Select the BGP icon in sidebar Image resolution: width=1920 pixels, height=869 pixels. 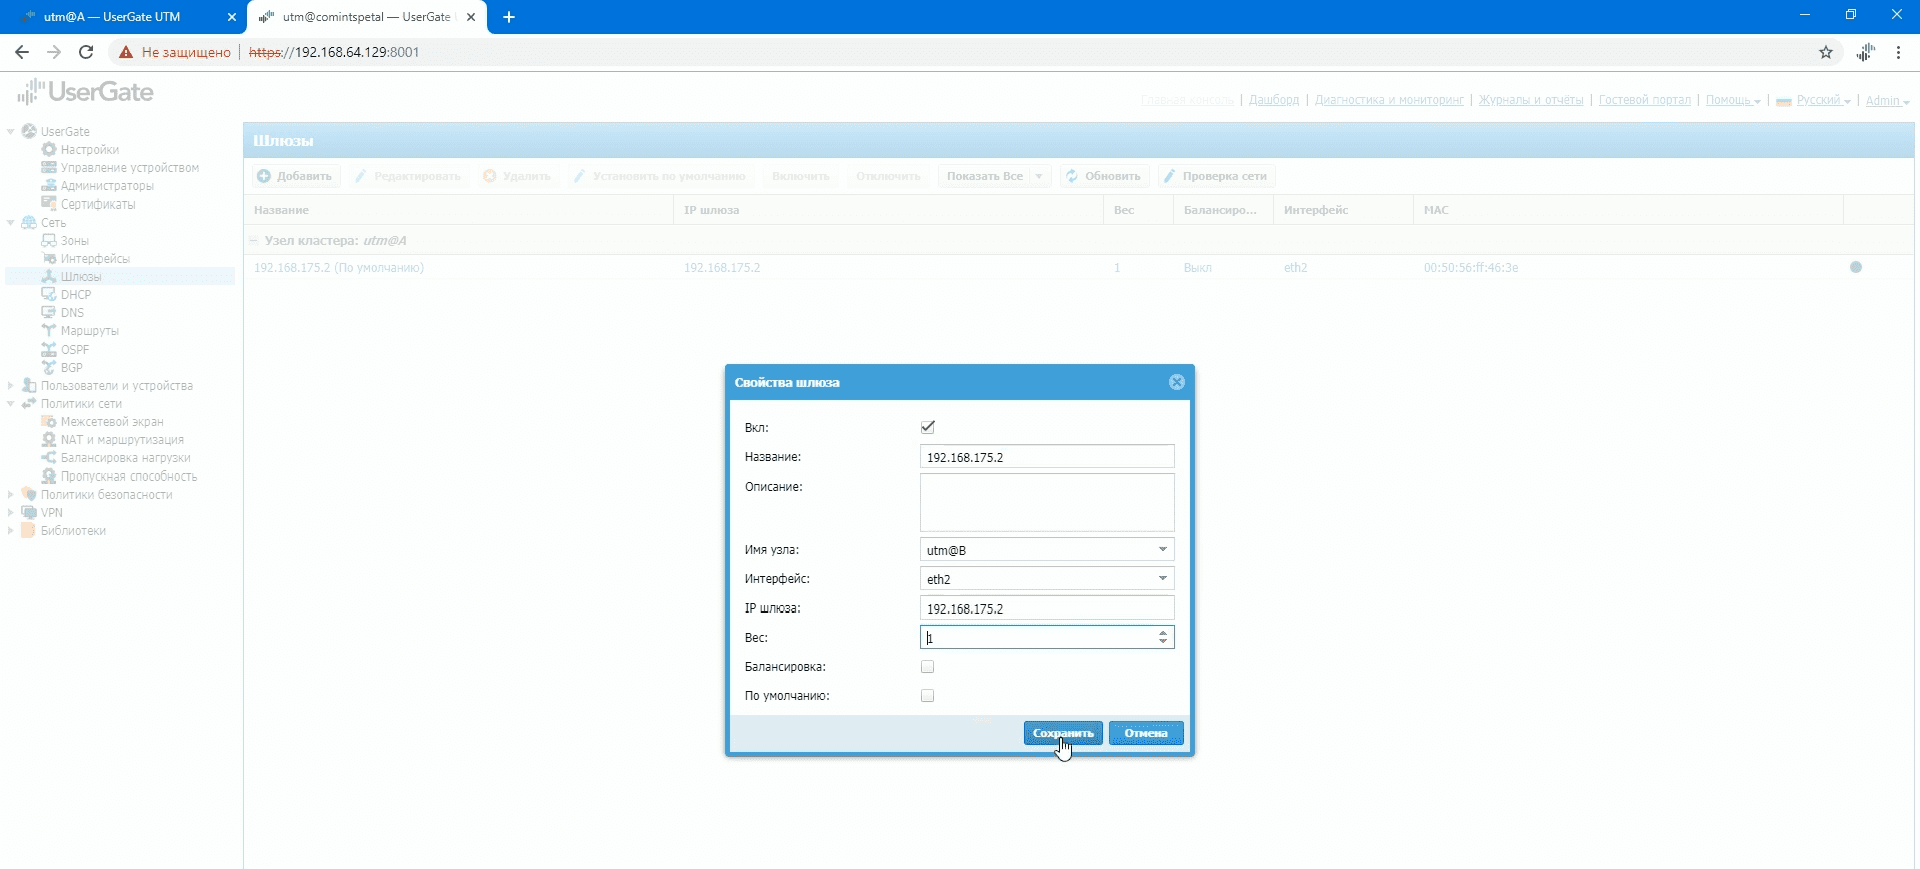(48, 368)
